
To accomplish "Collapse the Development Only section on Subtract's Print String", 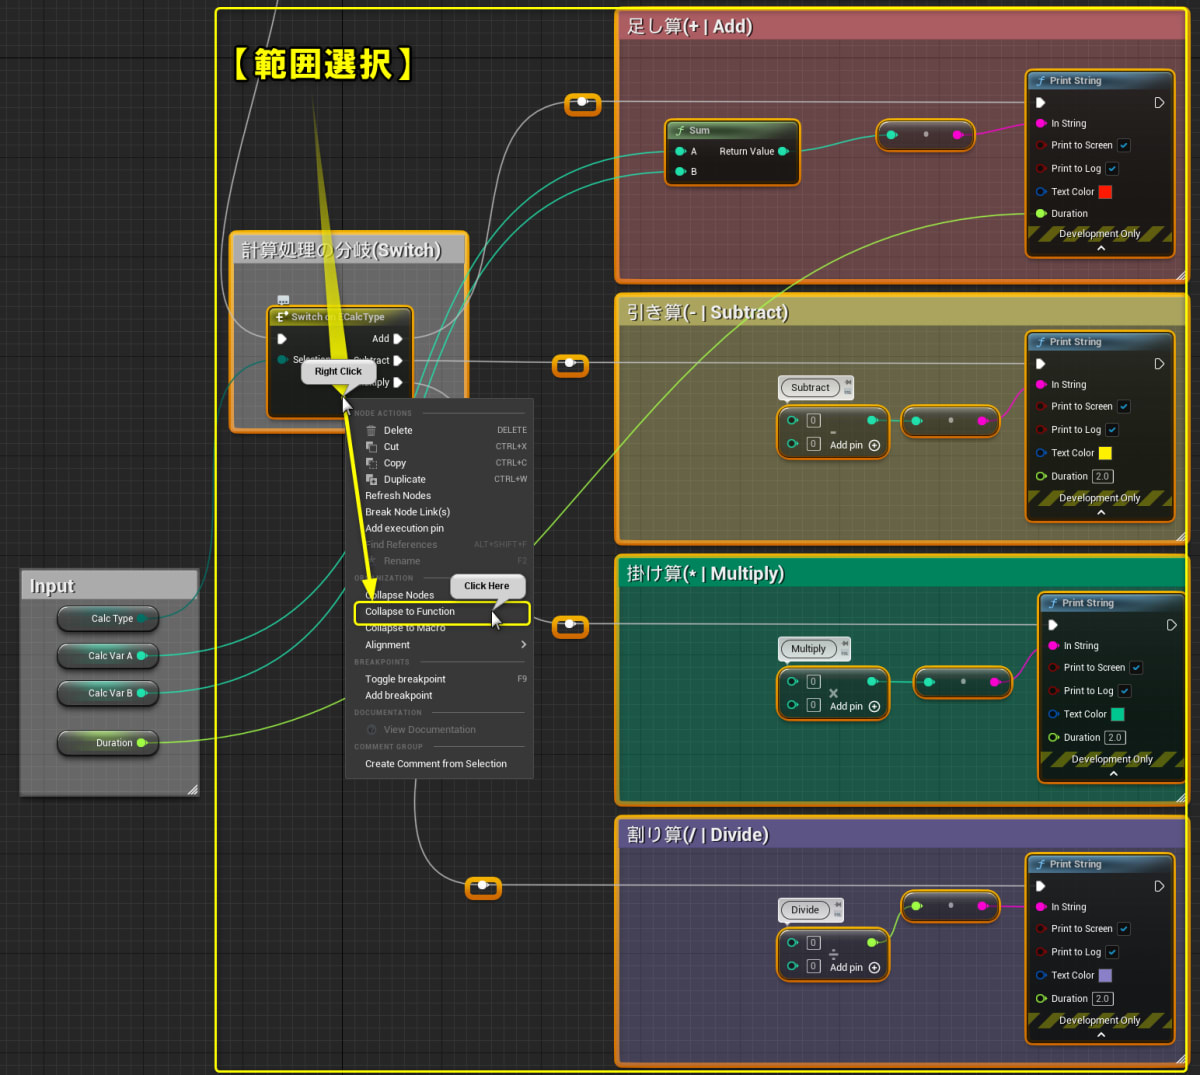I will tap(1100, 511).
